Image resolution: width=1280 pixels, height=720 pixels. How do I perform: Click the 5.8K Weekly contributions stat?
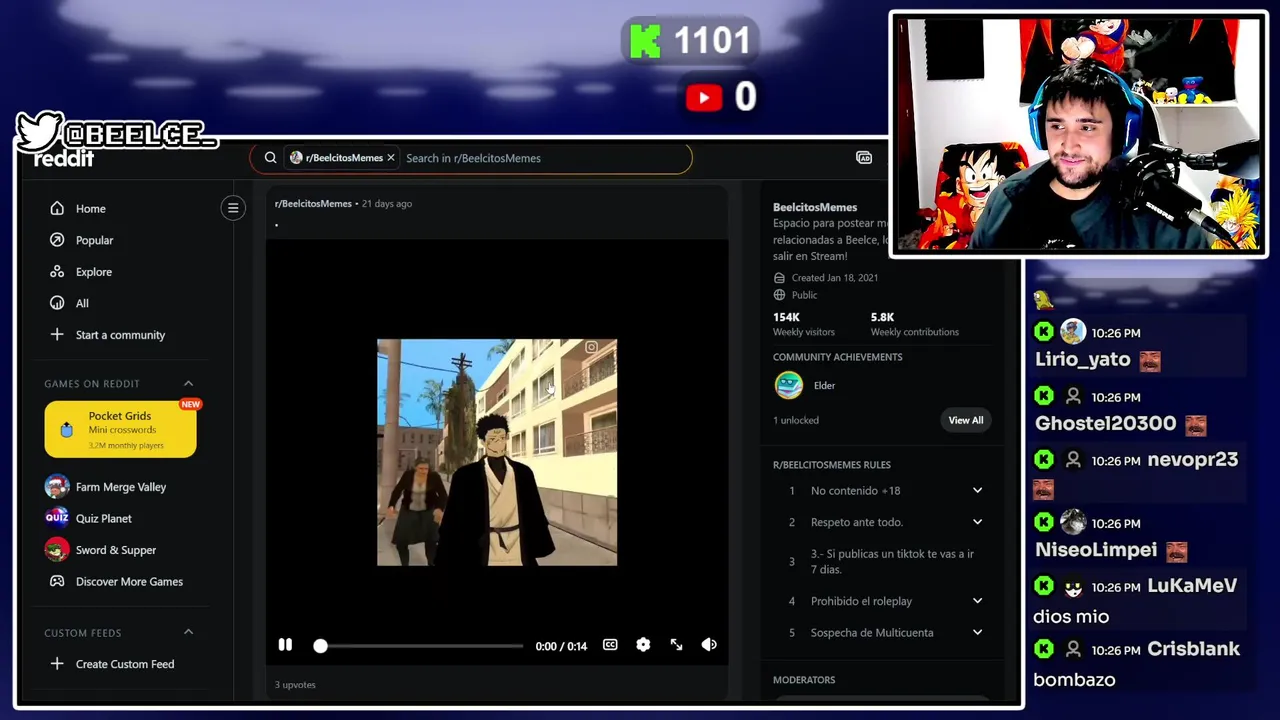(x=914, y=324)
